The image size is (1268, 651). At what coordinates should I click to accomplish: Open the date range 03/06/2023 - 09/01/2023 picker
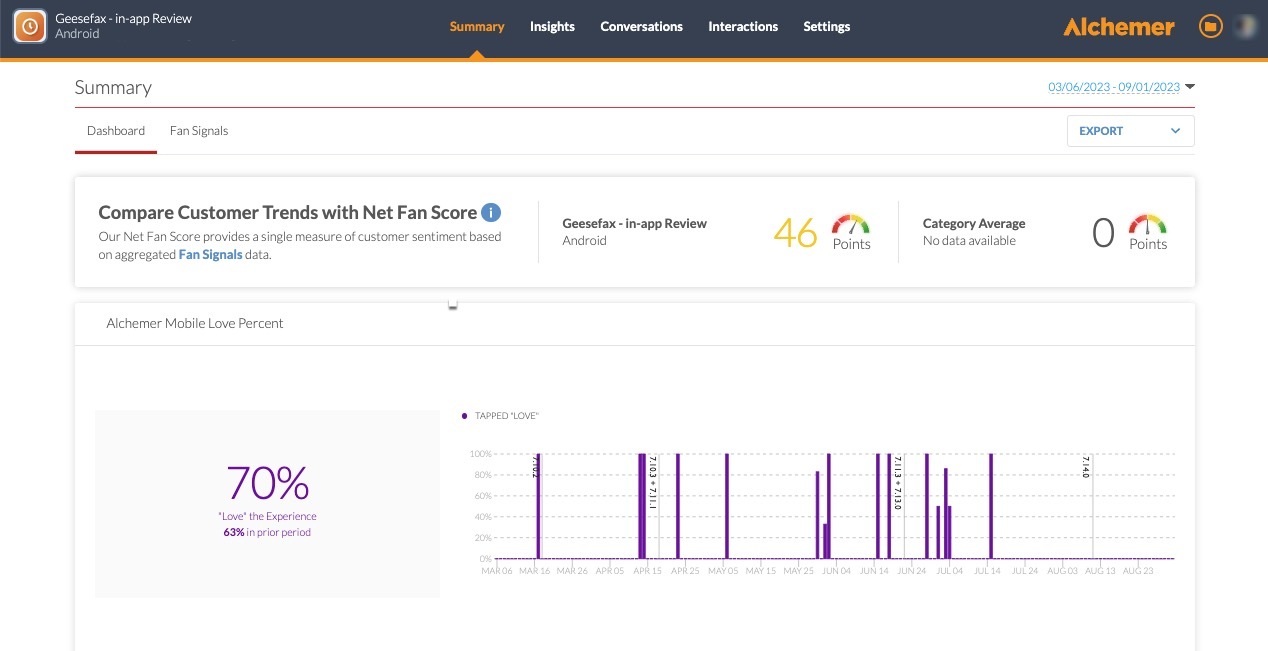pos(1121,87)
